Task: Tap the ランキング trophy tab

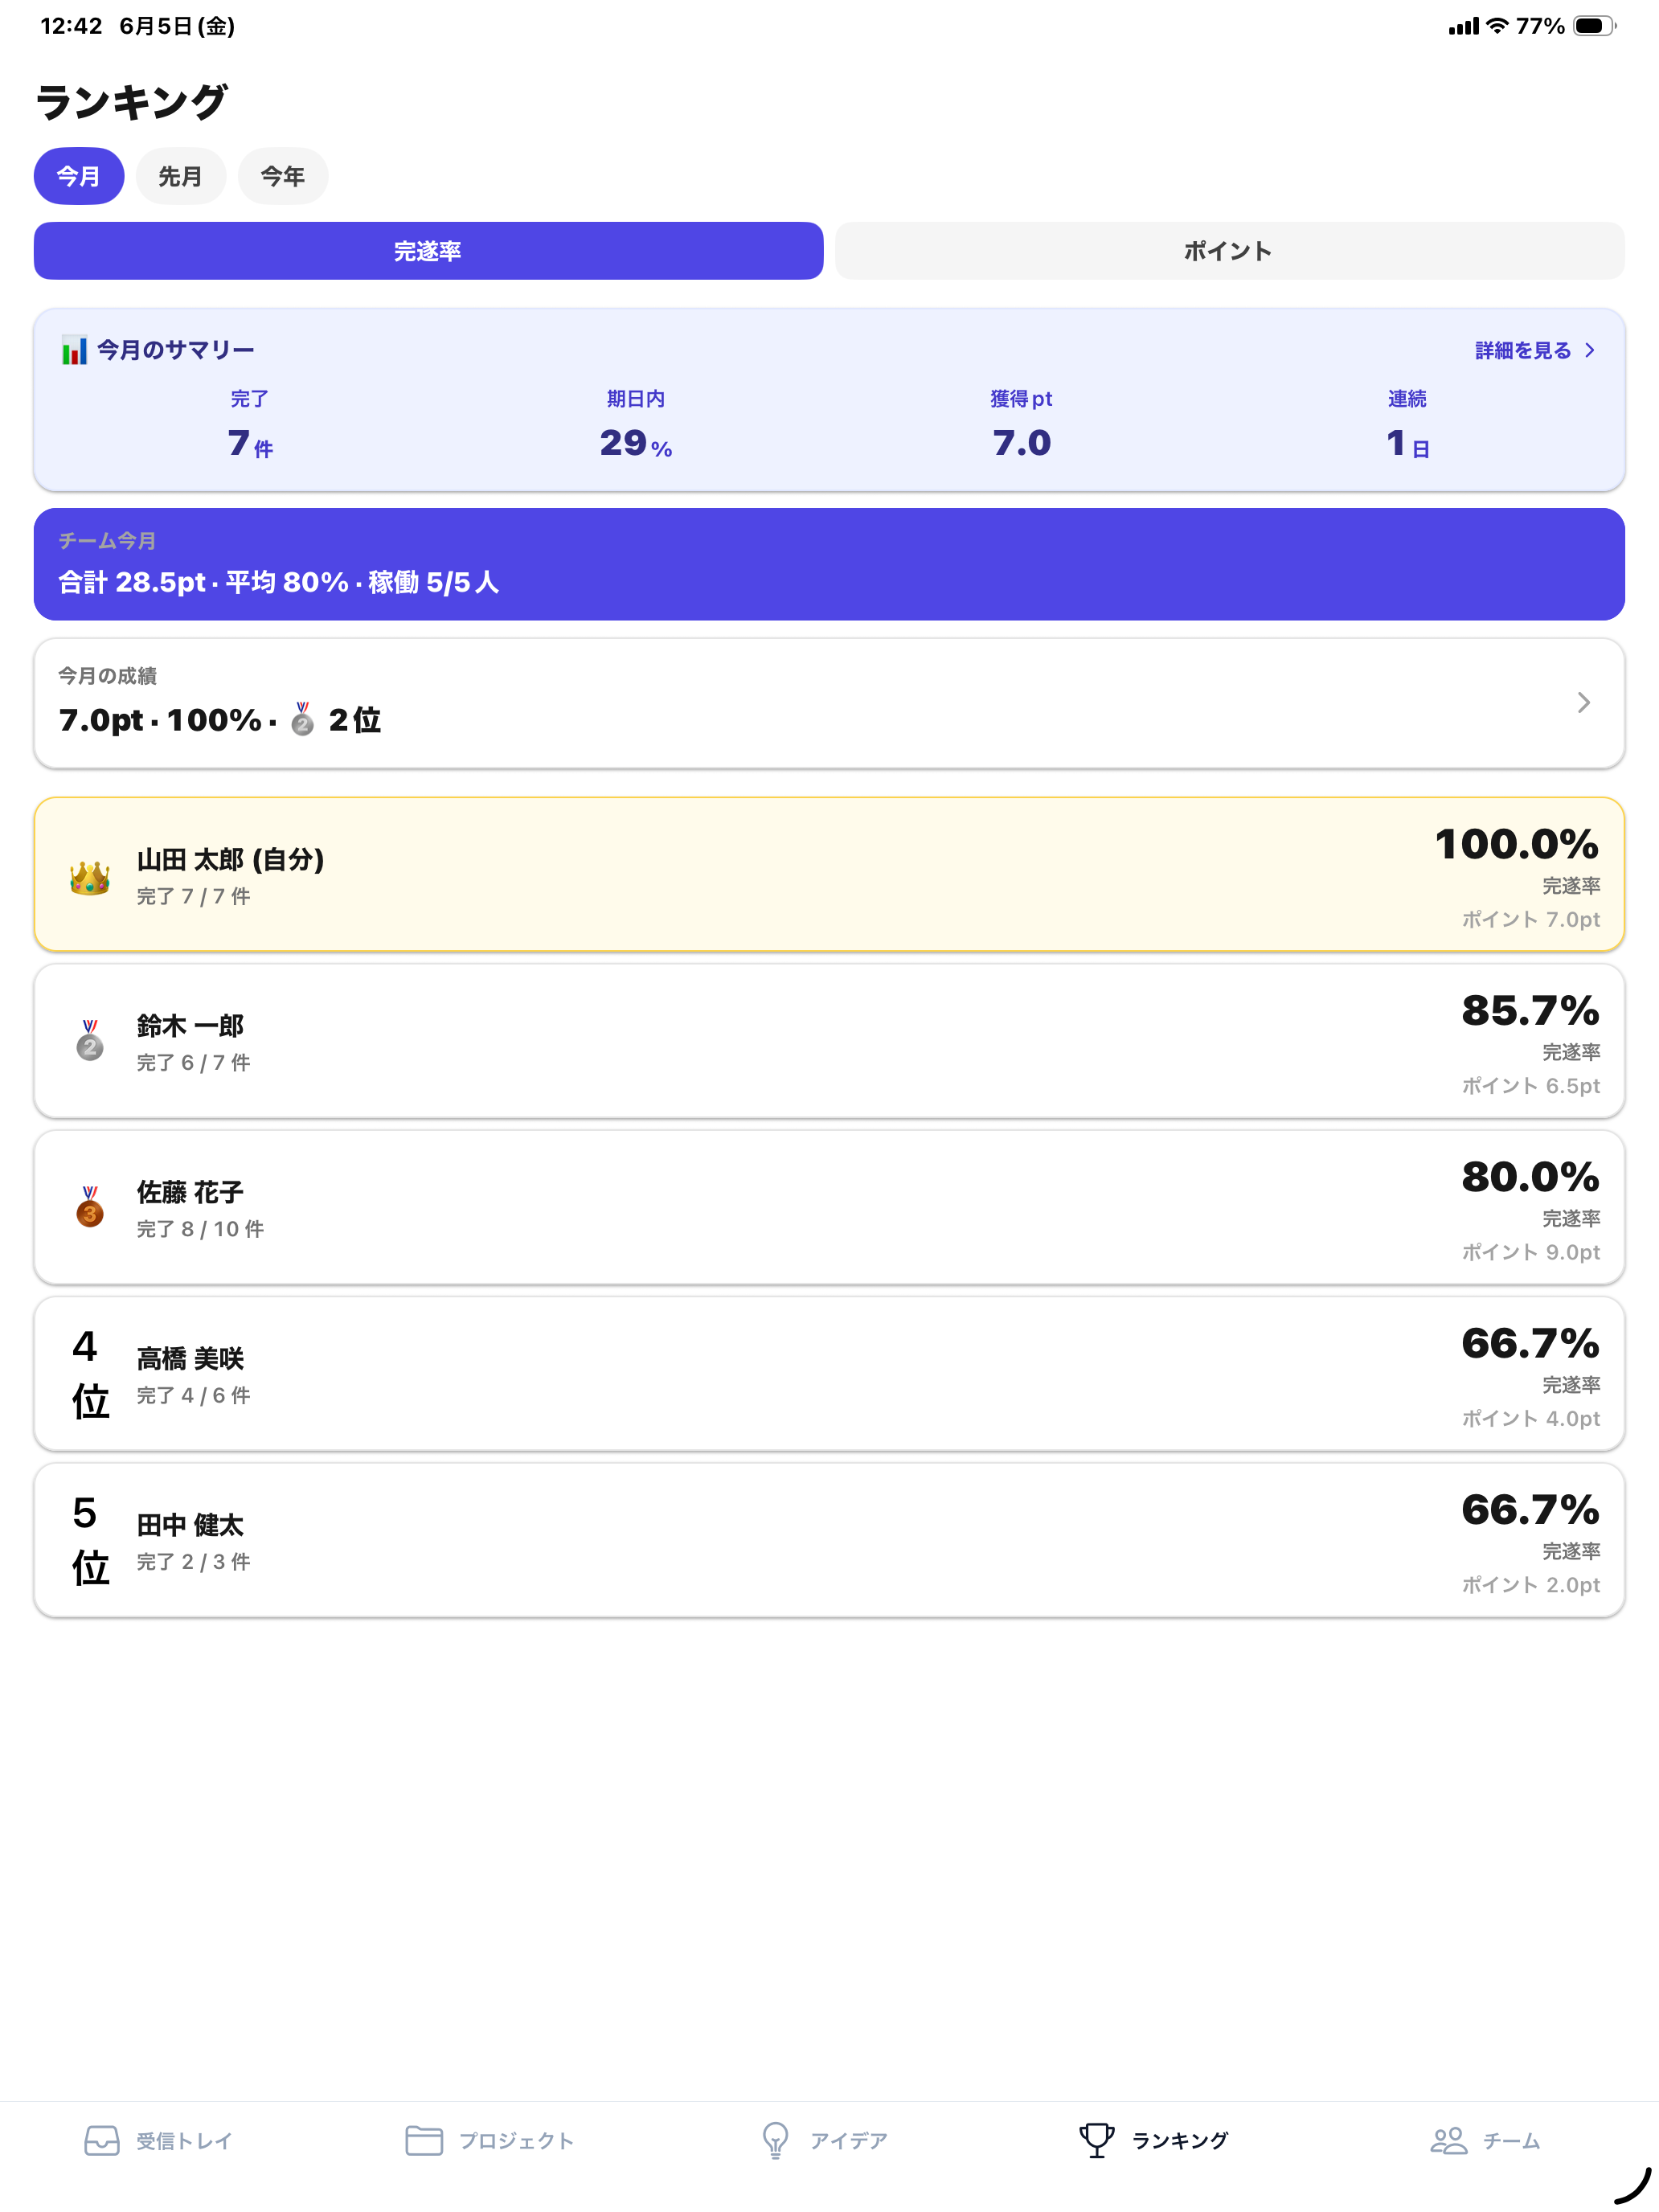Action: click(1153, 2140)
